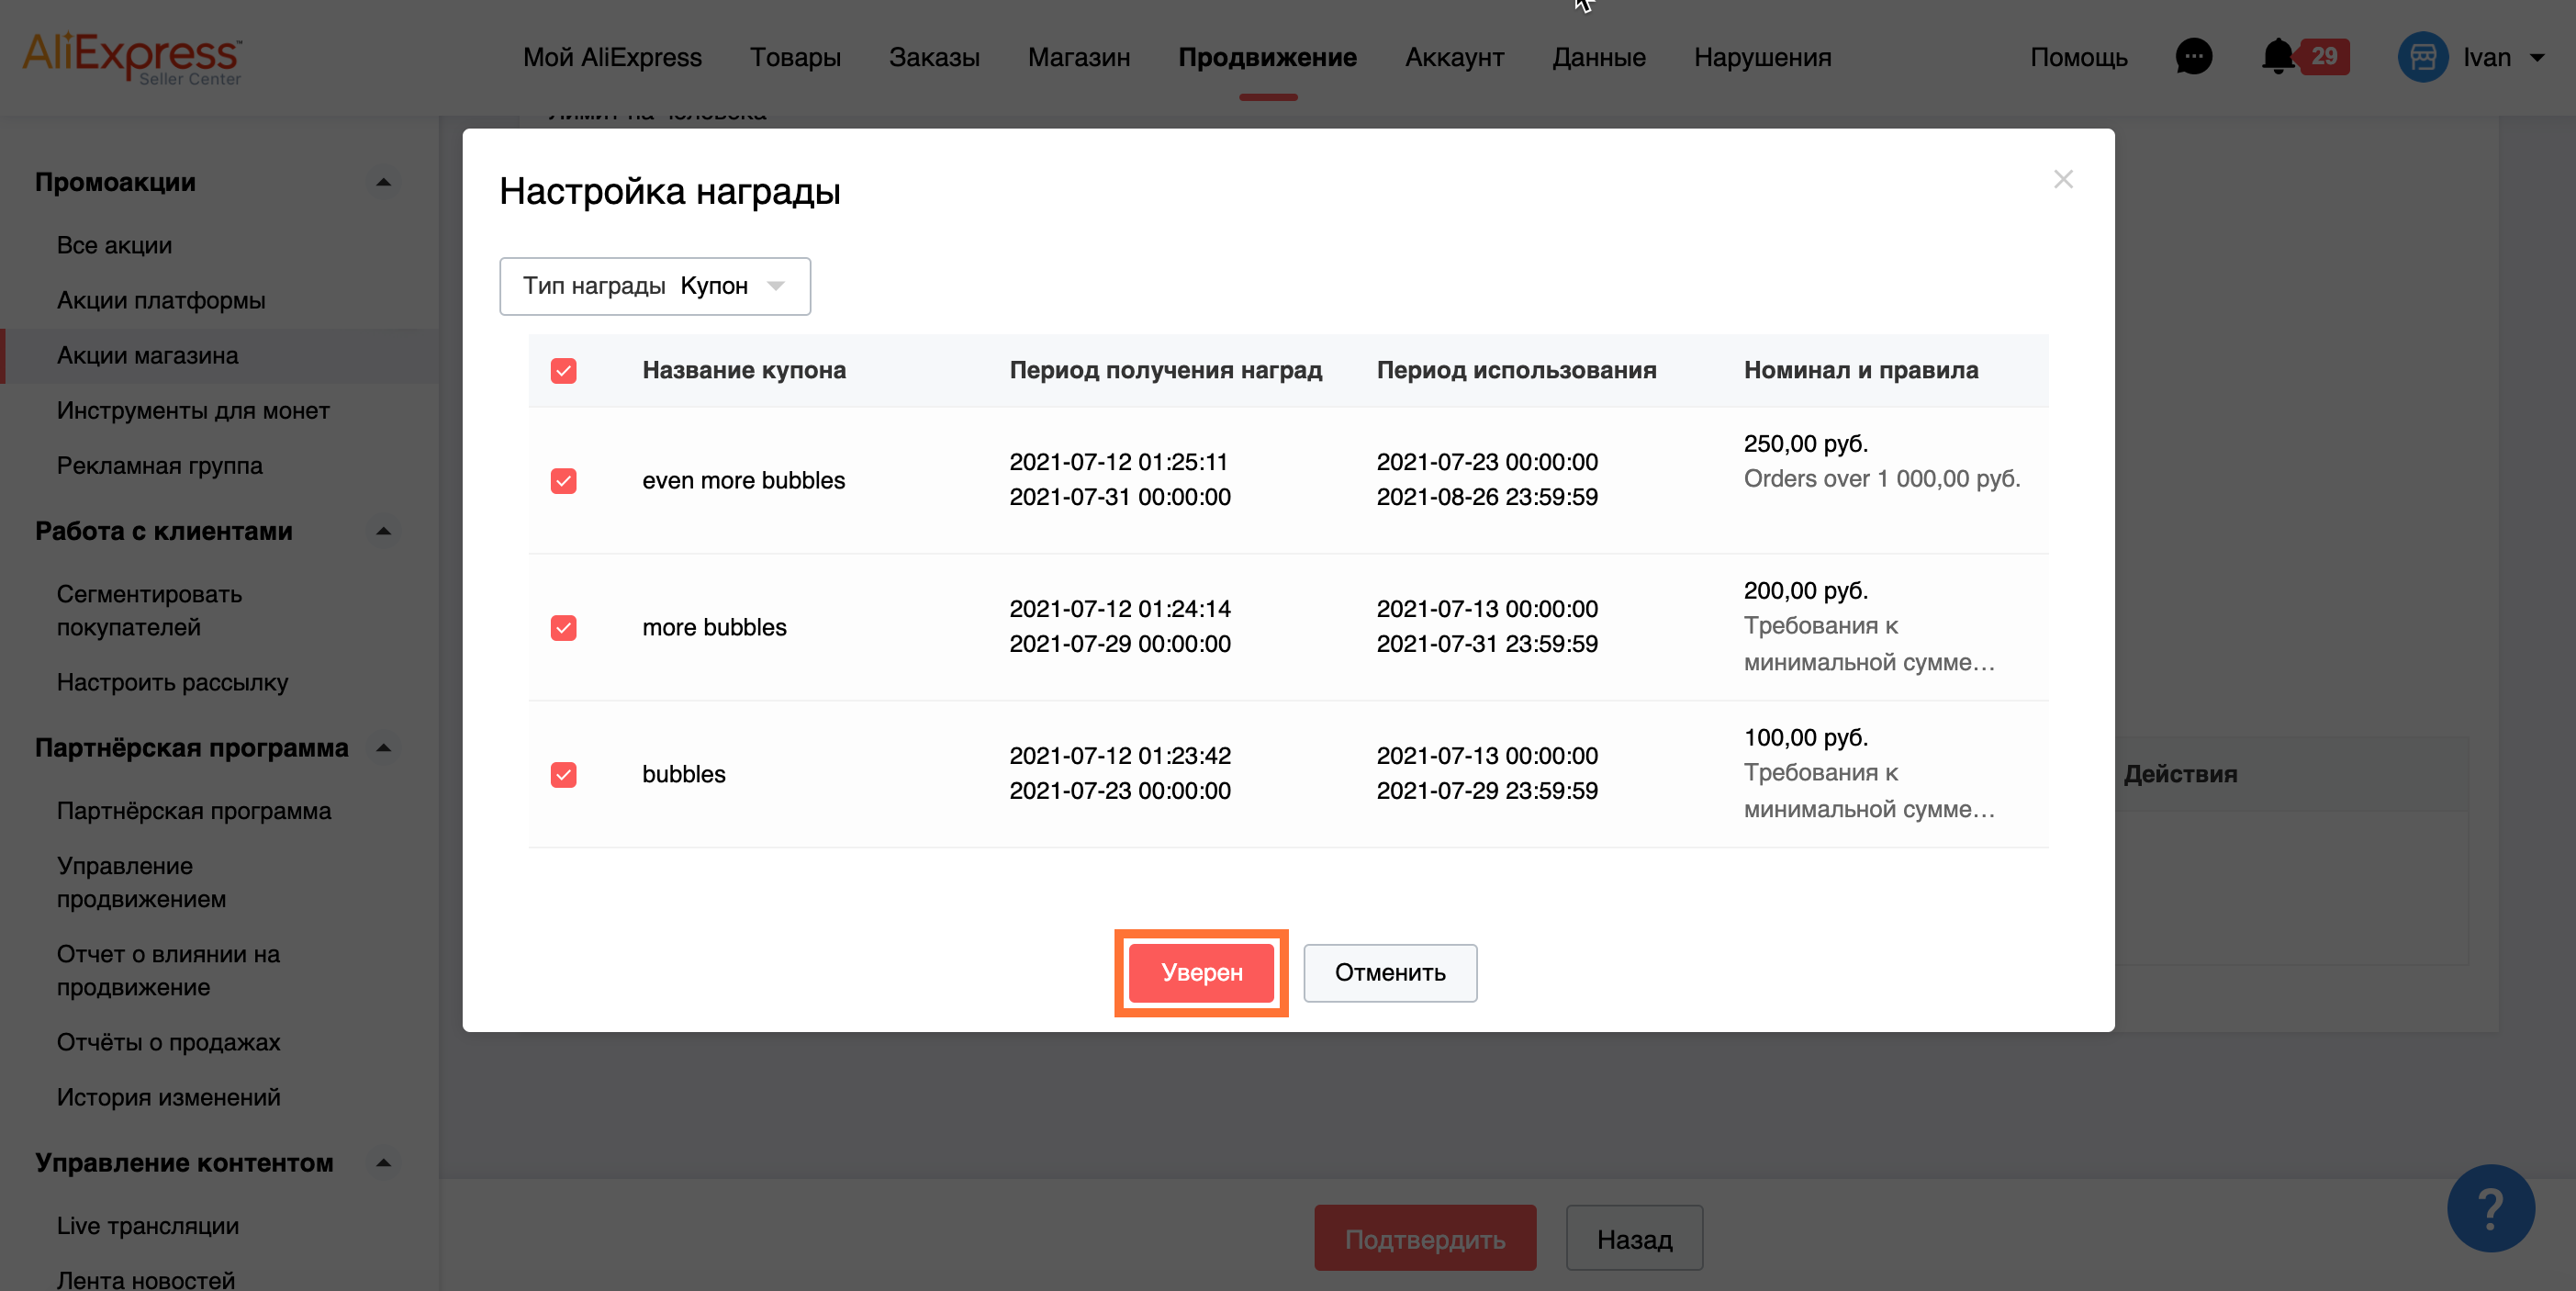
Task: Open the notifications bell icon
Action: click(2277, 57)
